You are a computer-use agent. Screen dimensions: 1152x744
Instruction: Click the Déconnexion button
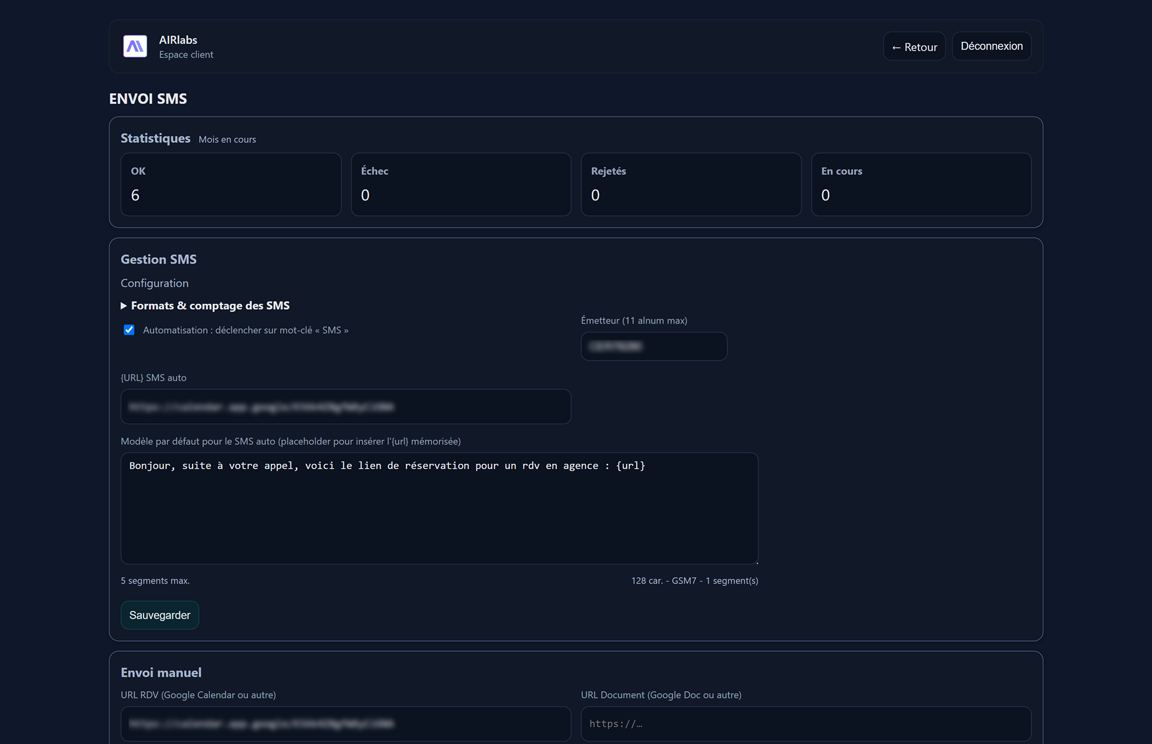coord(991,46)
